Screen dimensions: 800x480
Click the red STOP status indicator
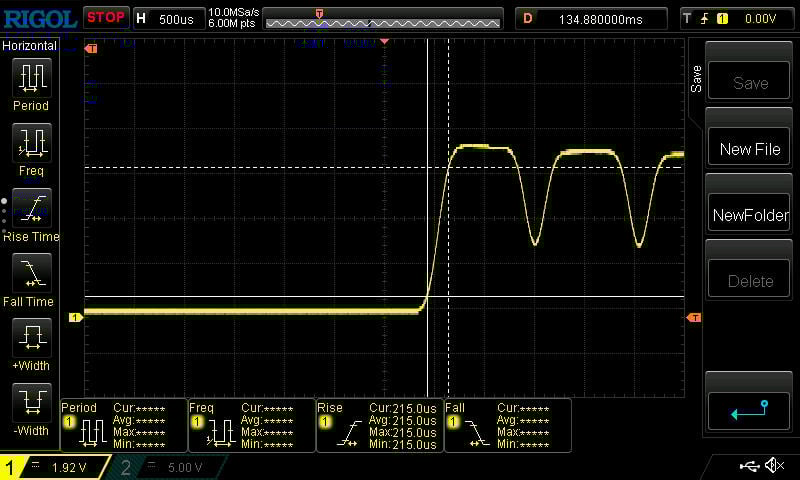(106, 17)
